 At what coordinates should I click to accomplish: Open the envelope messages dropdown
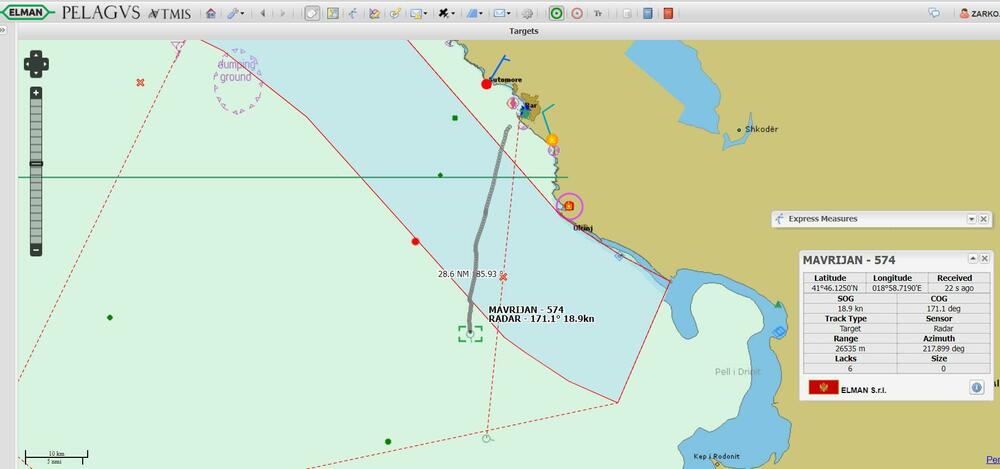[x=500, y=14]
